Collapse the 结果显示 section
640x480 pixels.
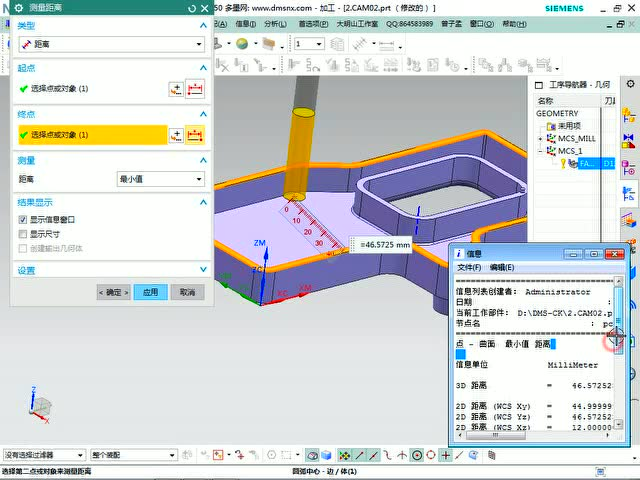(x=203, y=202)
